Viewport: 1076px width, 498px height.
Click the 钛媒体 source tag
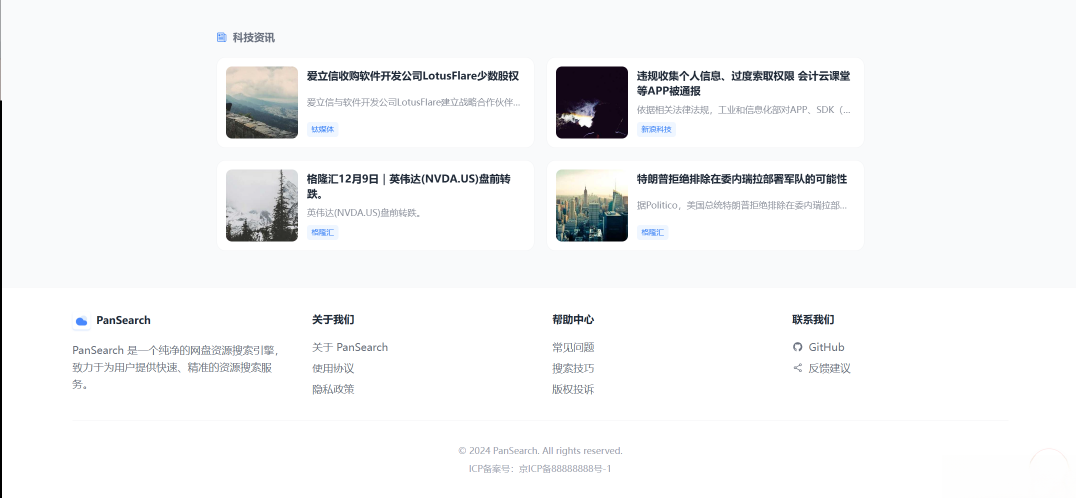[323, 129]
